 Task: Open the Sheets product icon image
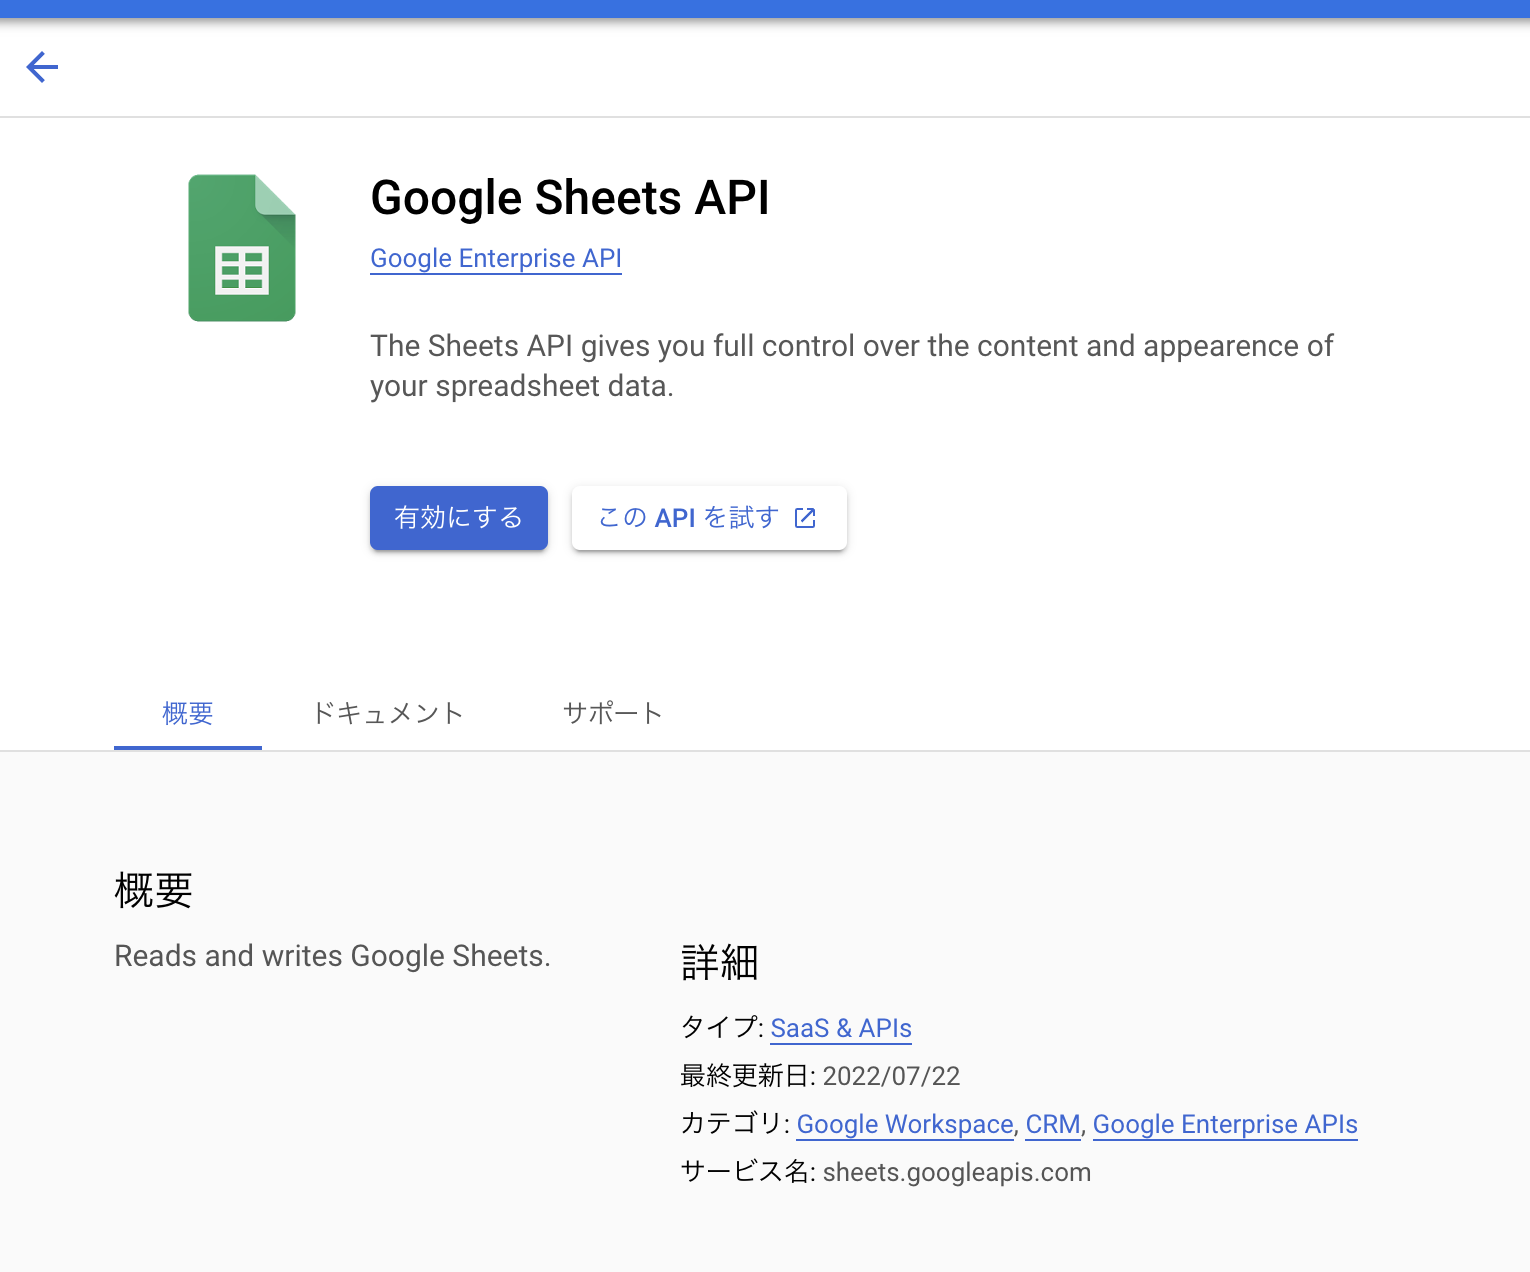(x=241, y=247)
